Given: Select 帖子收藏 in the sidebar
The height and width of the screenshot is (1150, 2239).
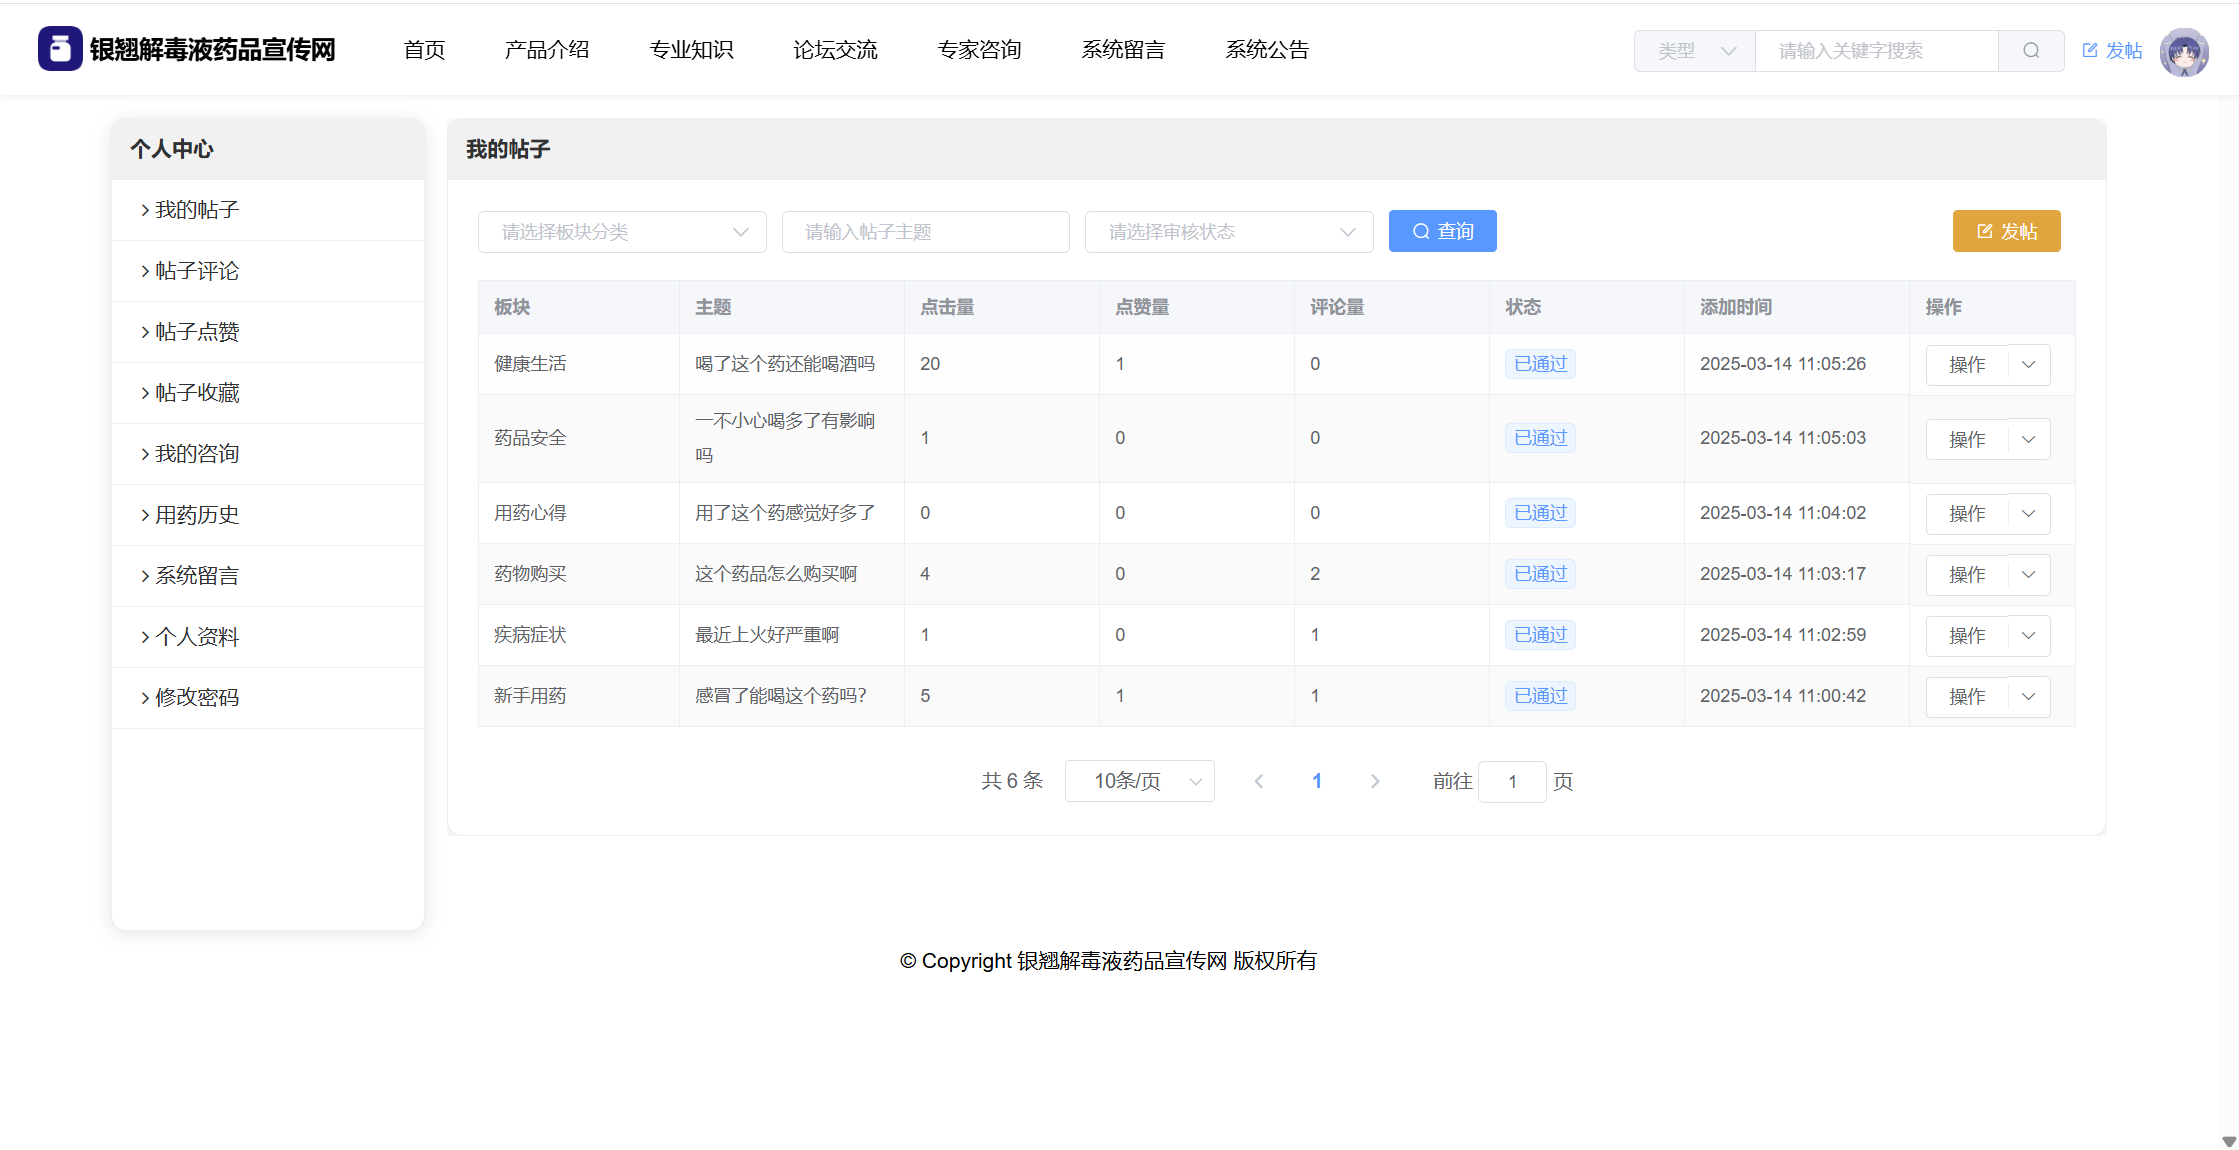Looking at the screenshot, I should tap(197, 393).
